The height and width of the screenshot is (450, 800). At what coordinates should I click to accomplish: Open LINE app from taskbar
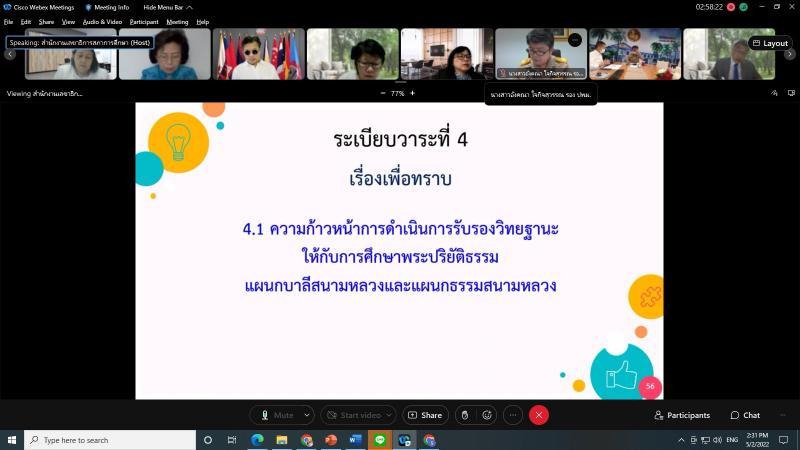380,440
